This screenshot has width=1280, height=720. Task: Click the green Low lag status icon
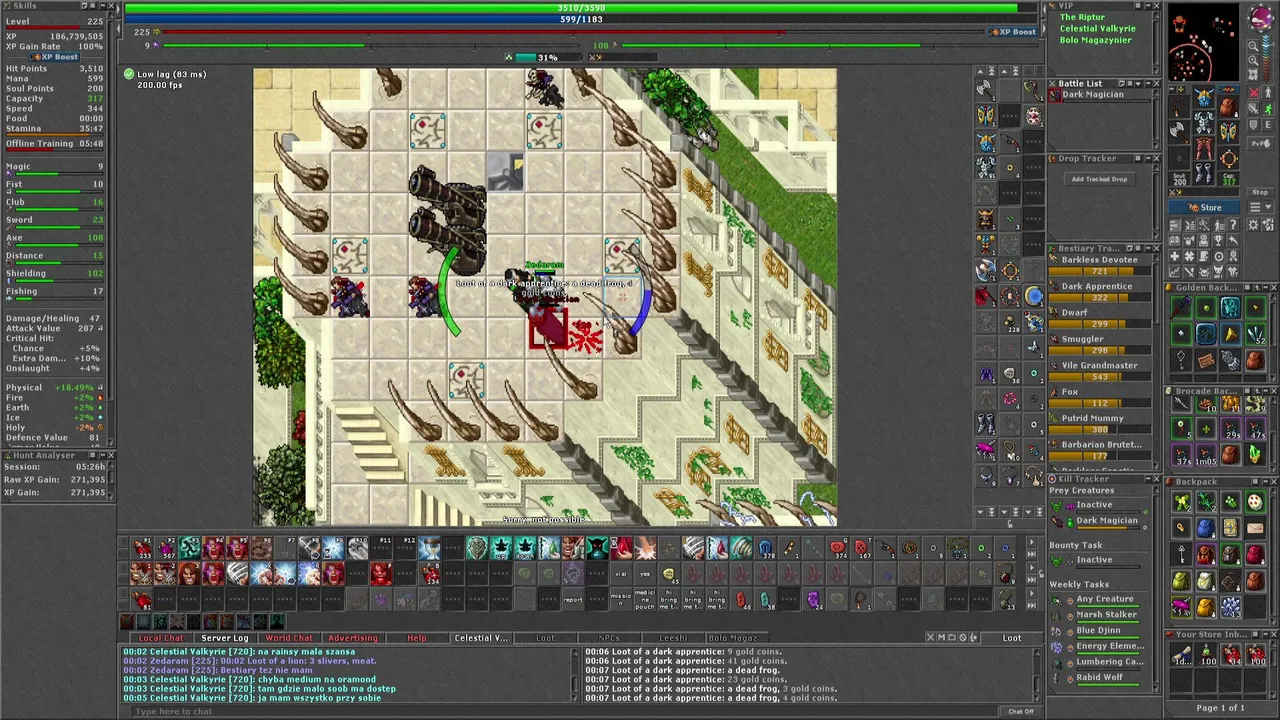[128, 74]
